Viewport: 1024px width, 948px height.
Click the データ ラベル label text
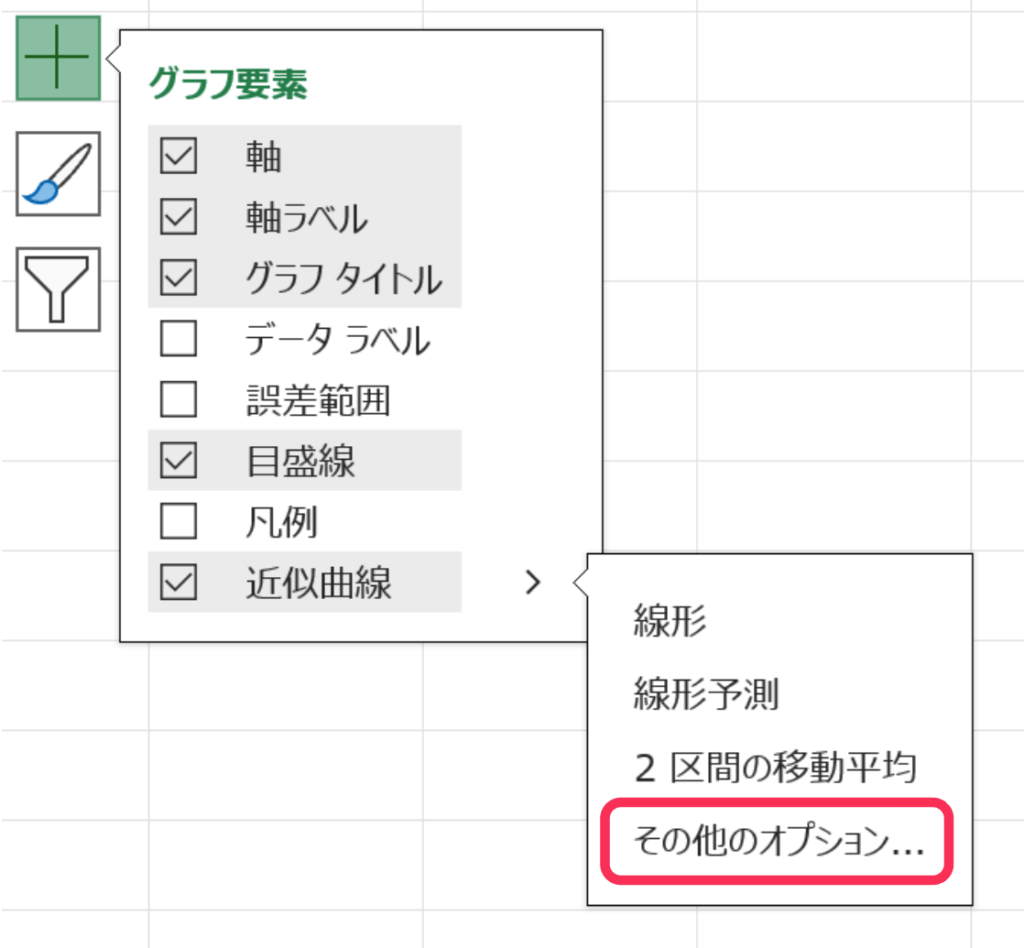338,340
